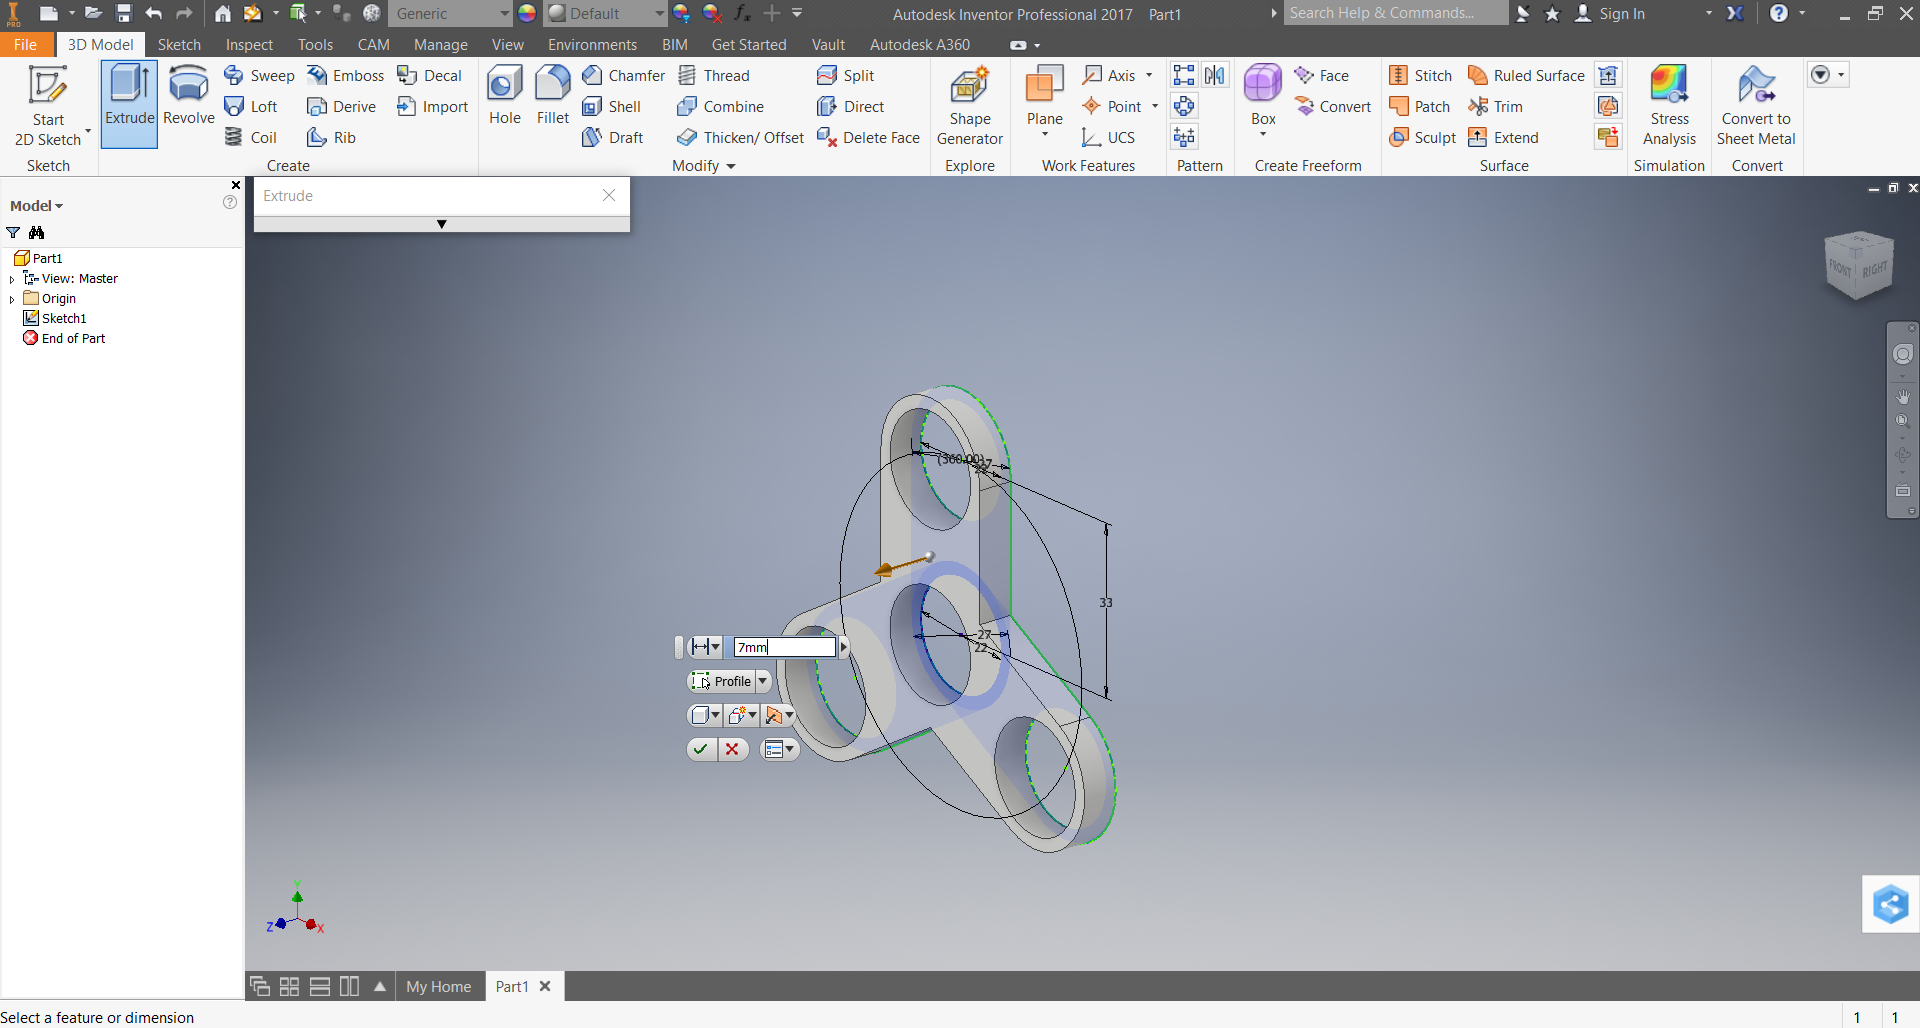Select End of Part in browser

(64, 339)
